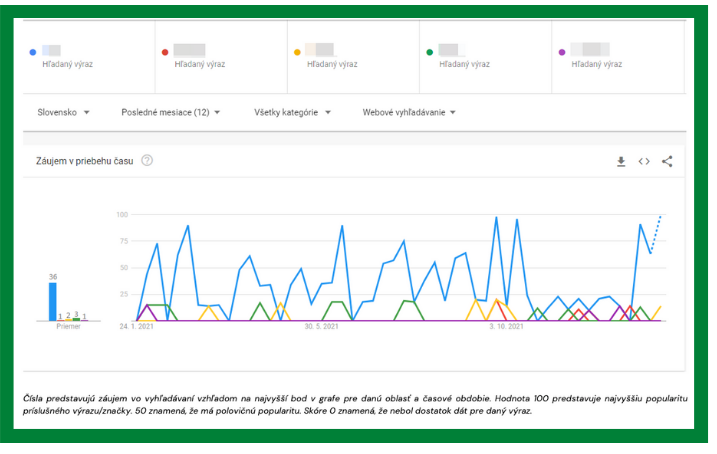
Task: Open help icon beside Záujem v priebehu času
Action: (x=147, y=160)
